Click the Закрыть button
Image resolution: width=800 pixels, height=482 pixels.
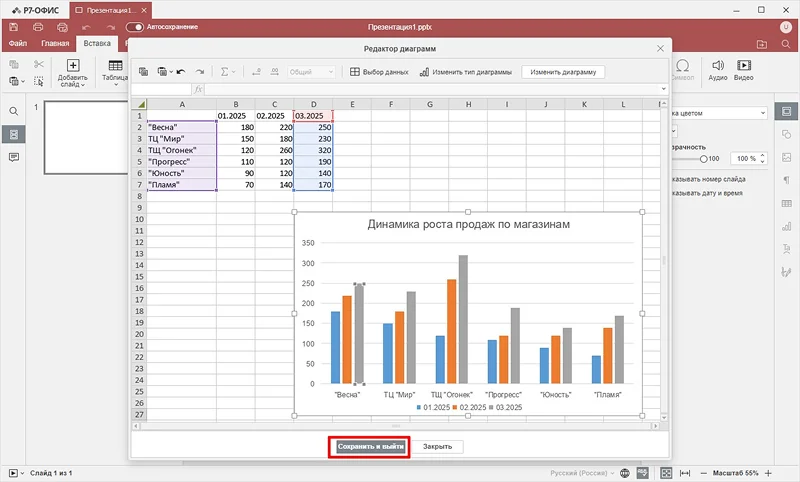[438, 446]
